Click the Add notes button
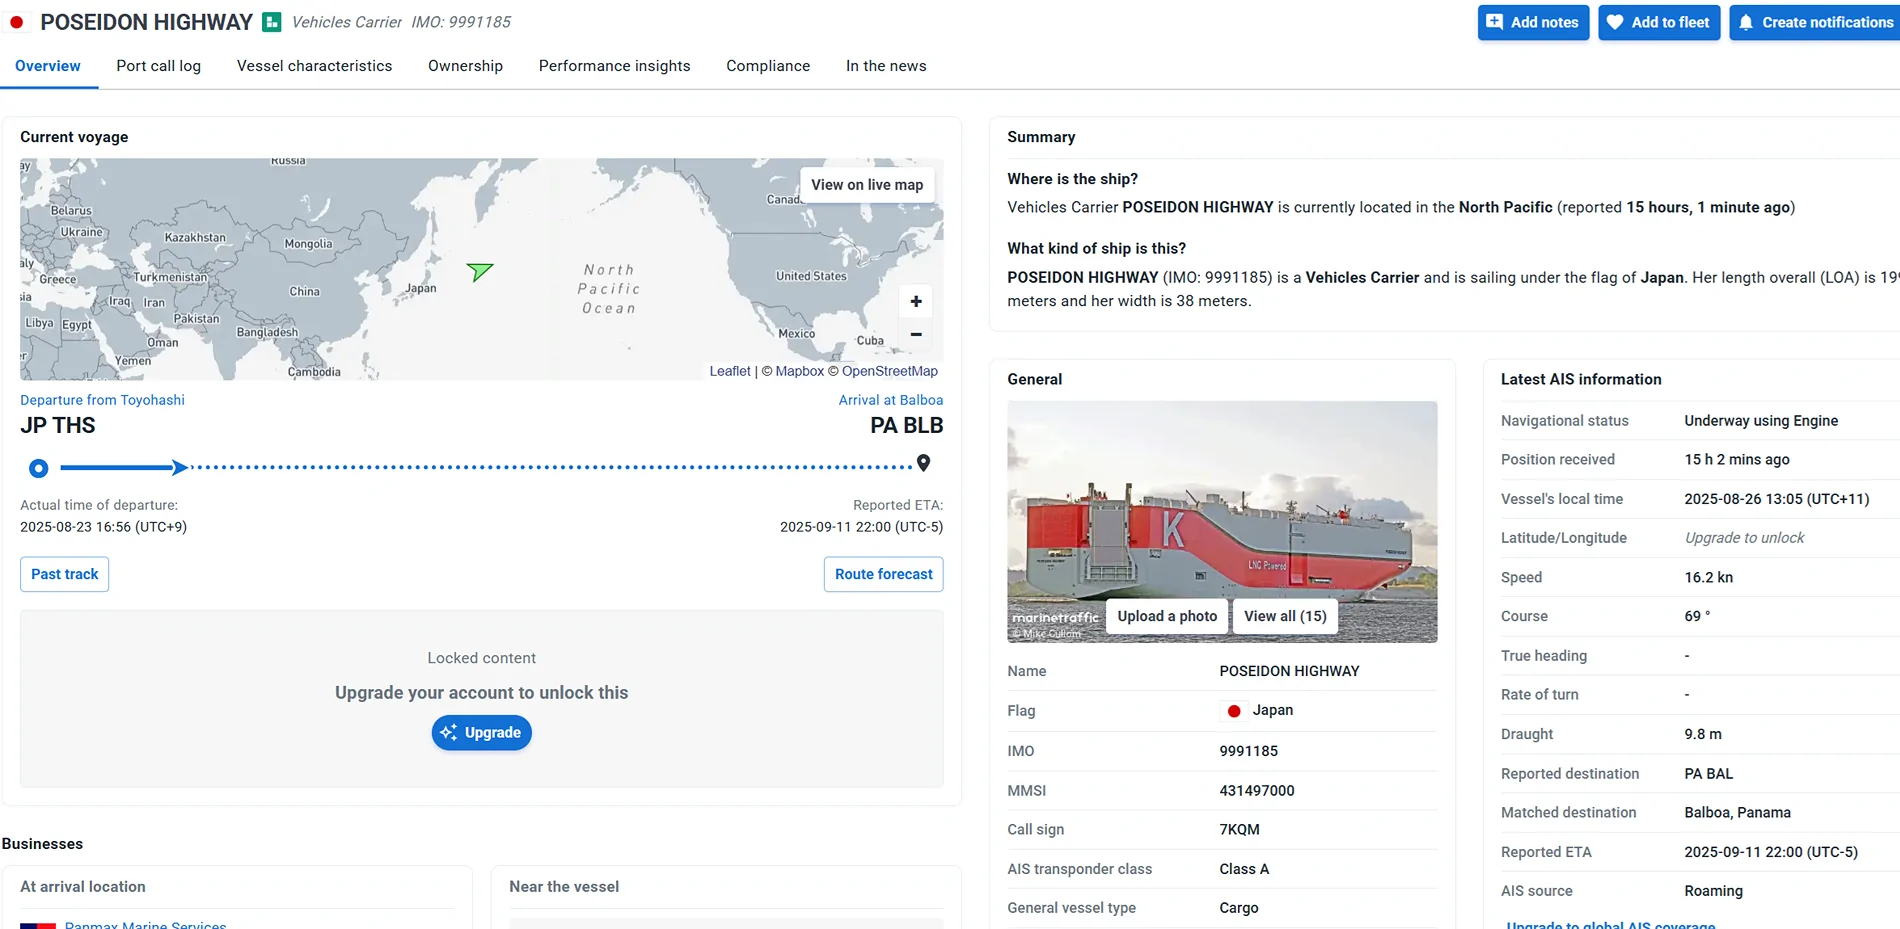 click(1533, 22)
